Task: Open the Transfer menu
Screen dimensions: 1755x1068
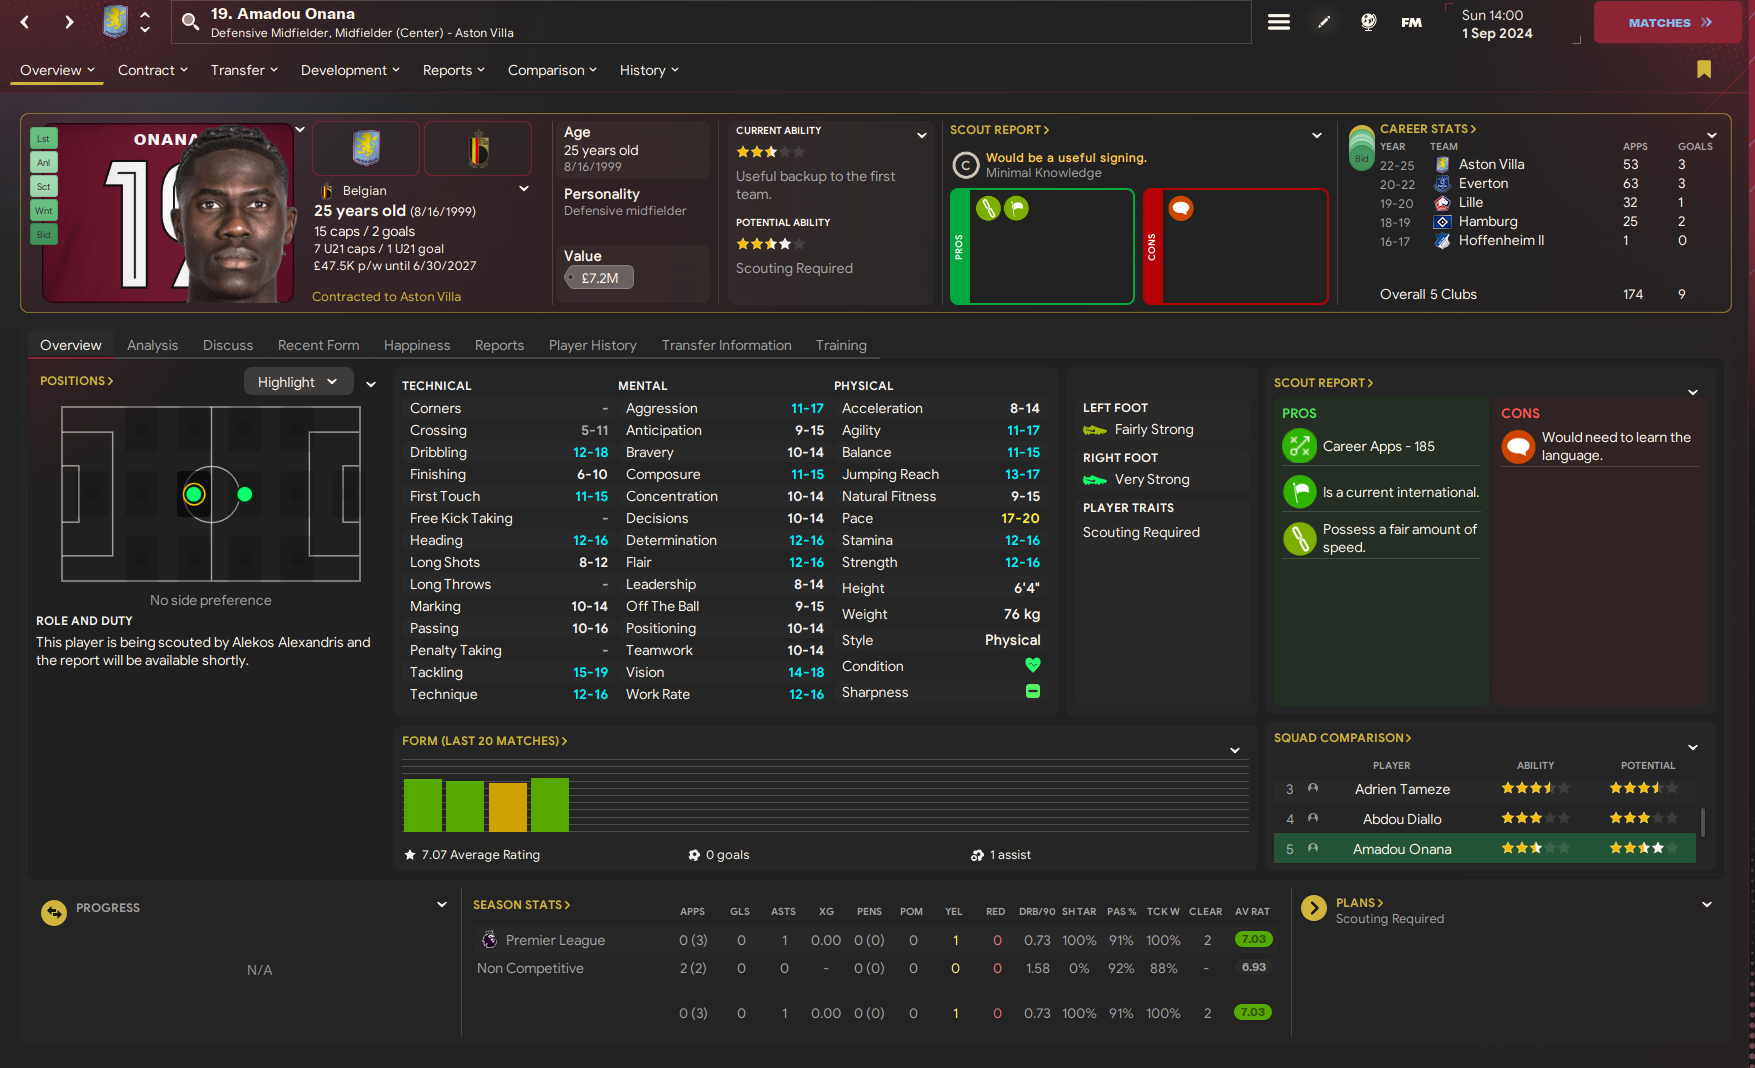Action: point(243,70)
